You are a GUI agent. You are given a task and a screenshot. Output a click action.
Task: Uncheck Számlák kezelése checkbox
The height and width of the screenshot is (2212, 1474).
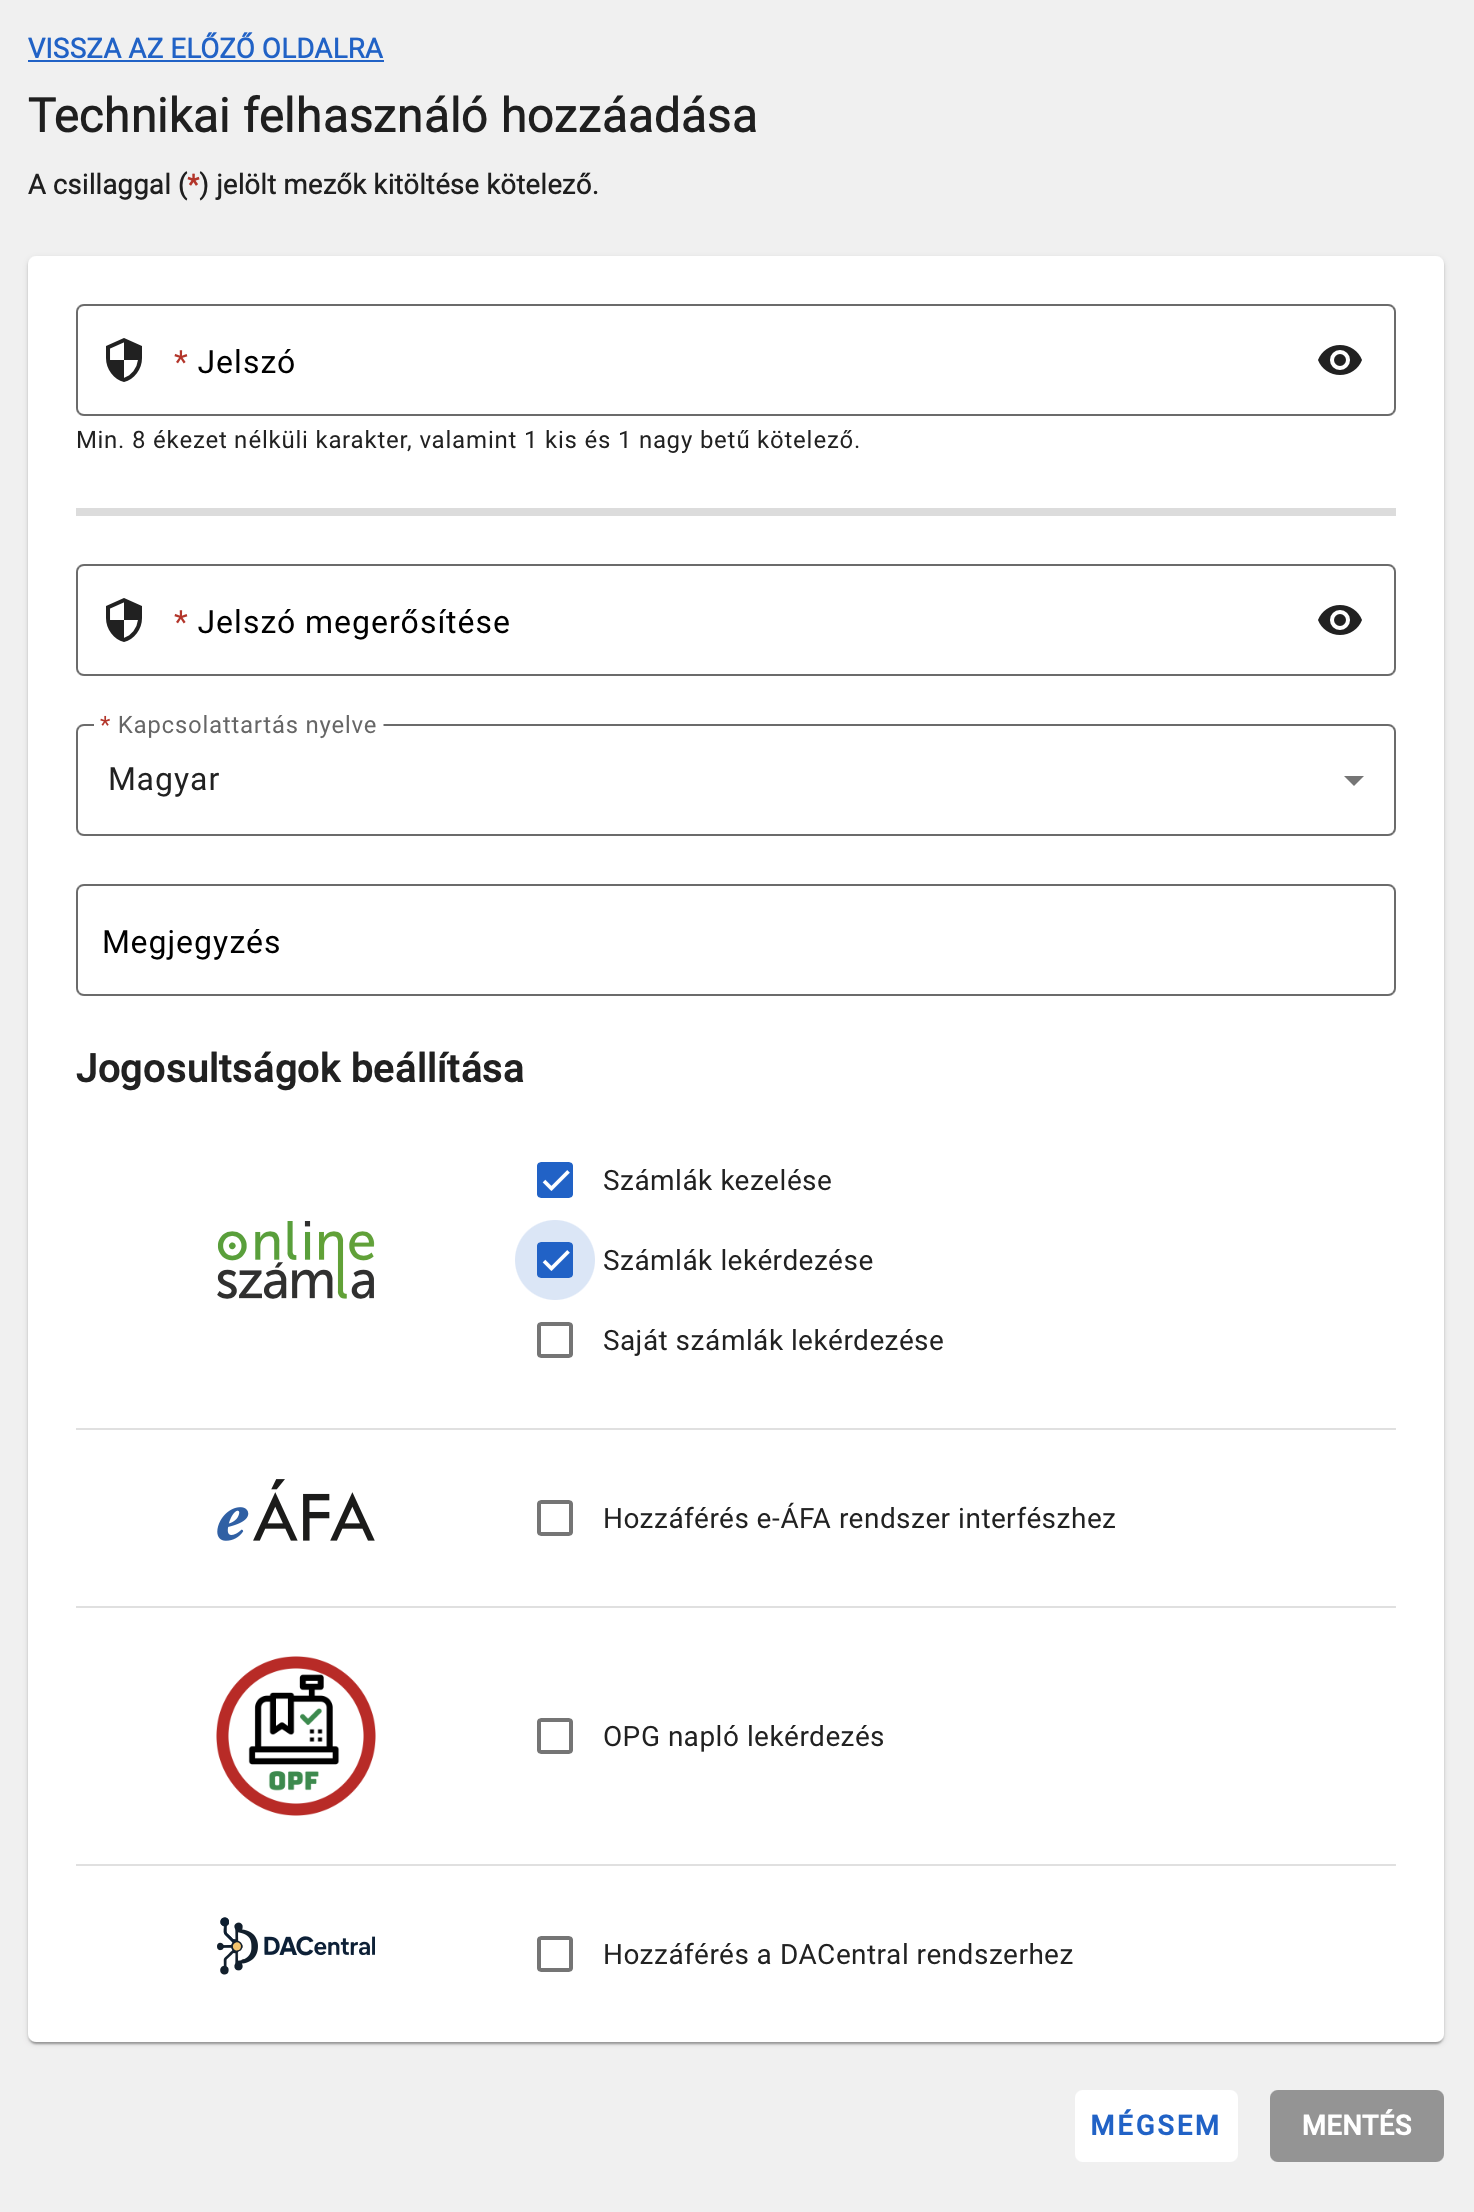[555, 1180]
